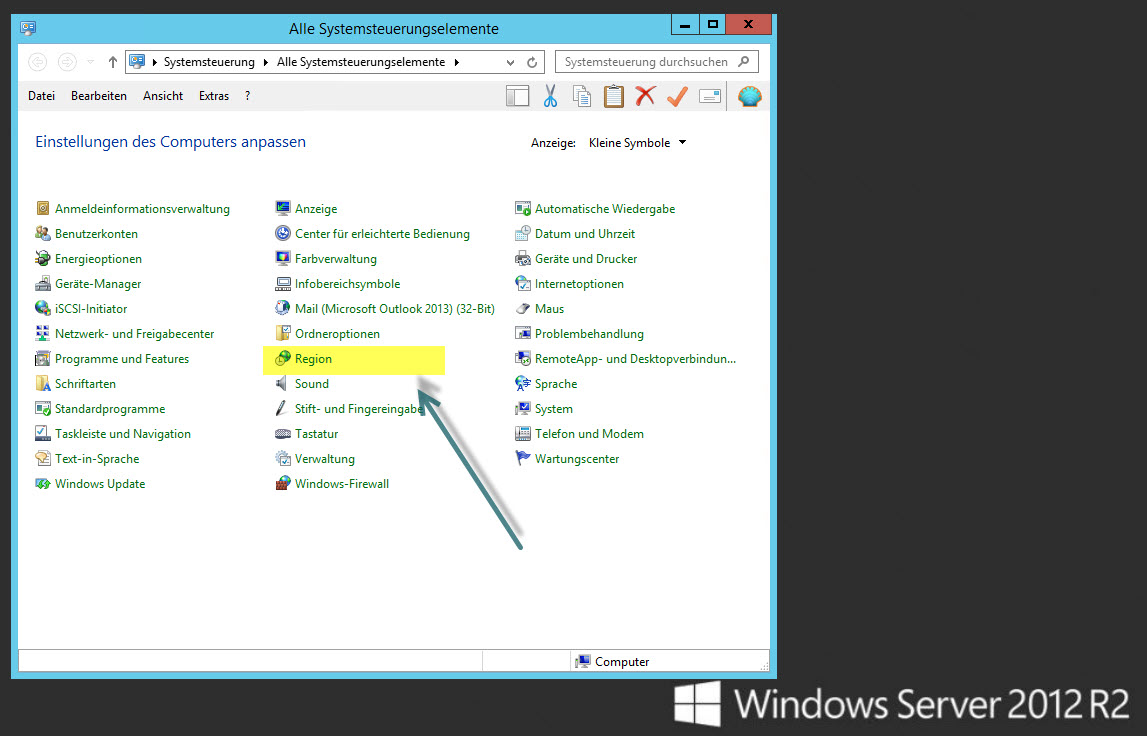Open Region settings link
1147x736 pixels.
(x=313, y=358)
